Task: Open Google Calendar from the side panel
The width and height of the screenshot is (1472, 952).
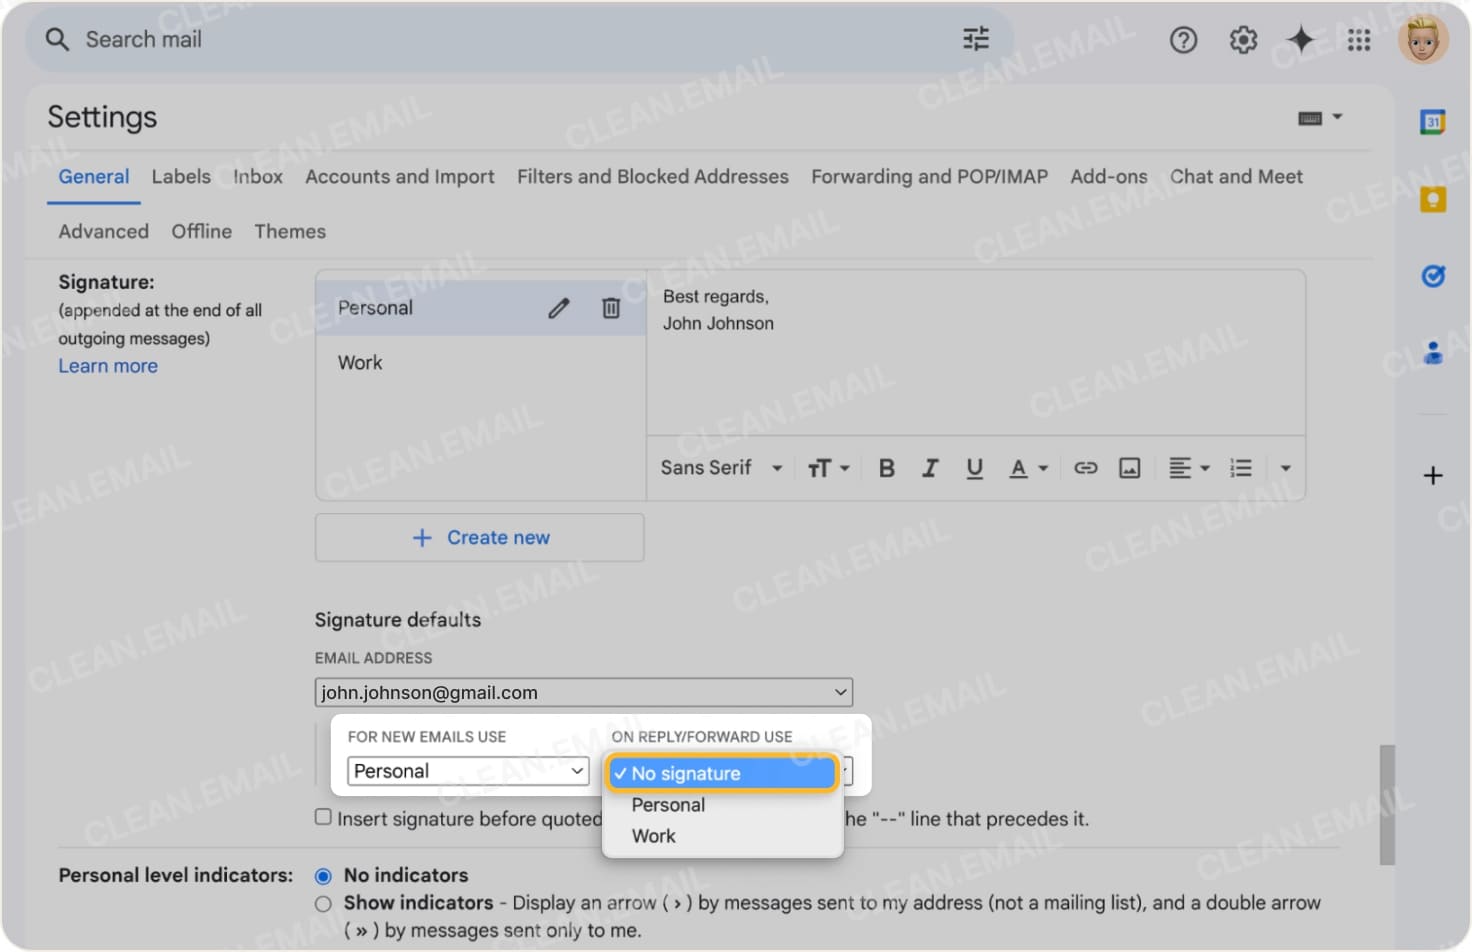Action: 1433,121
